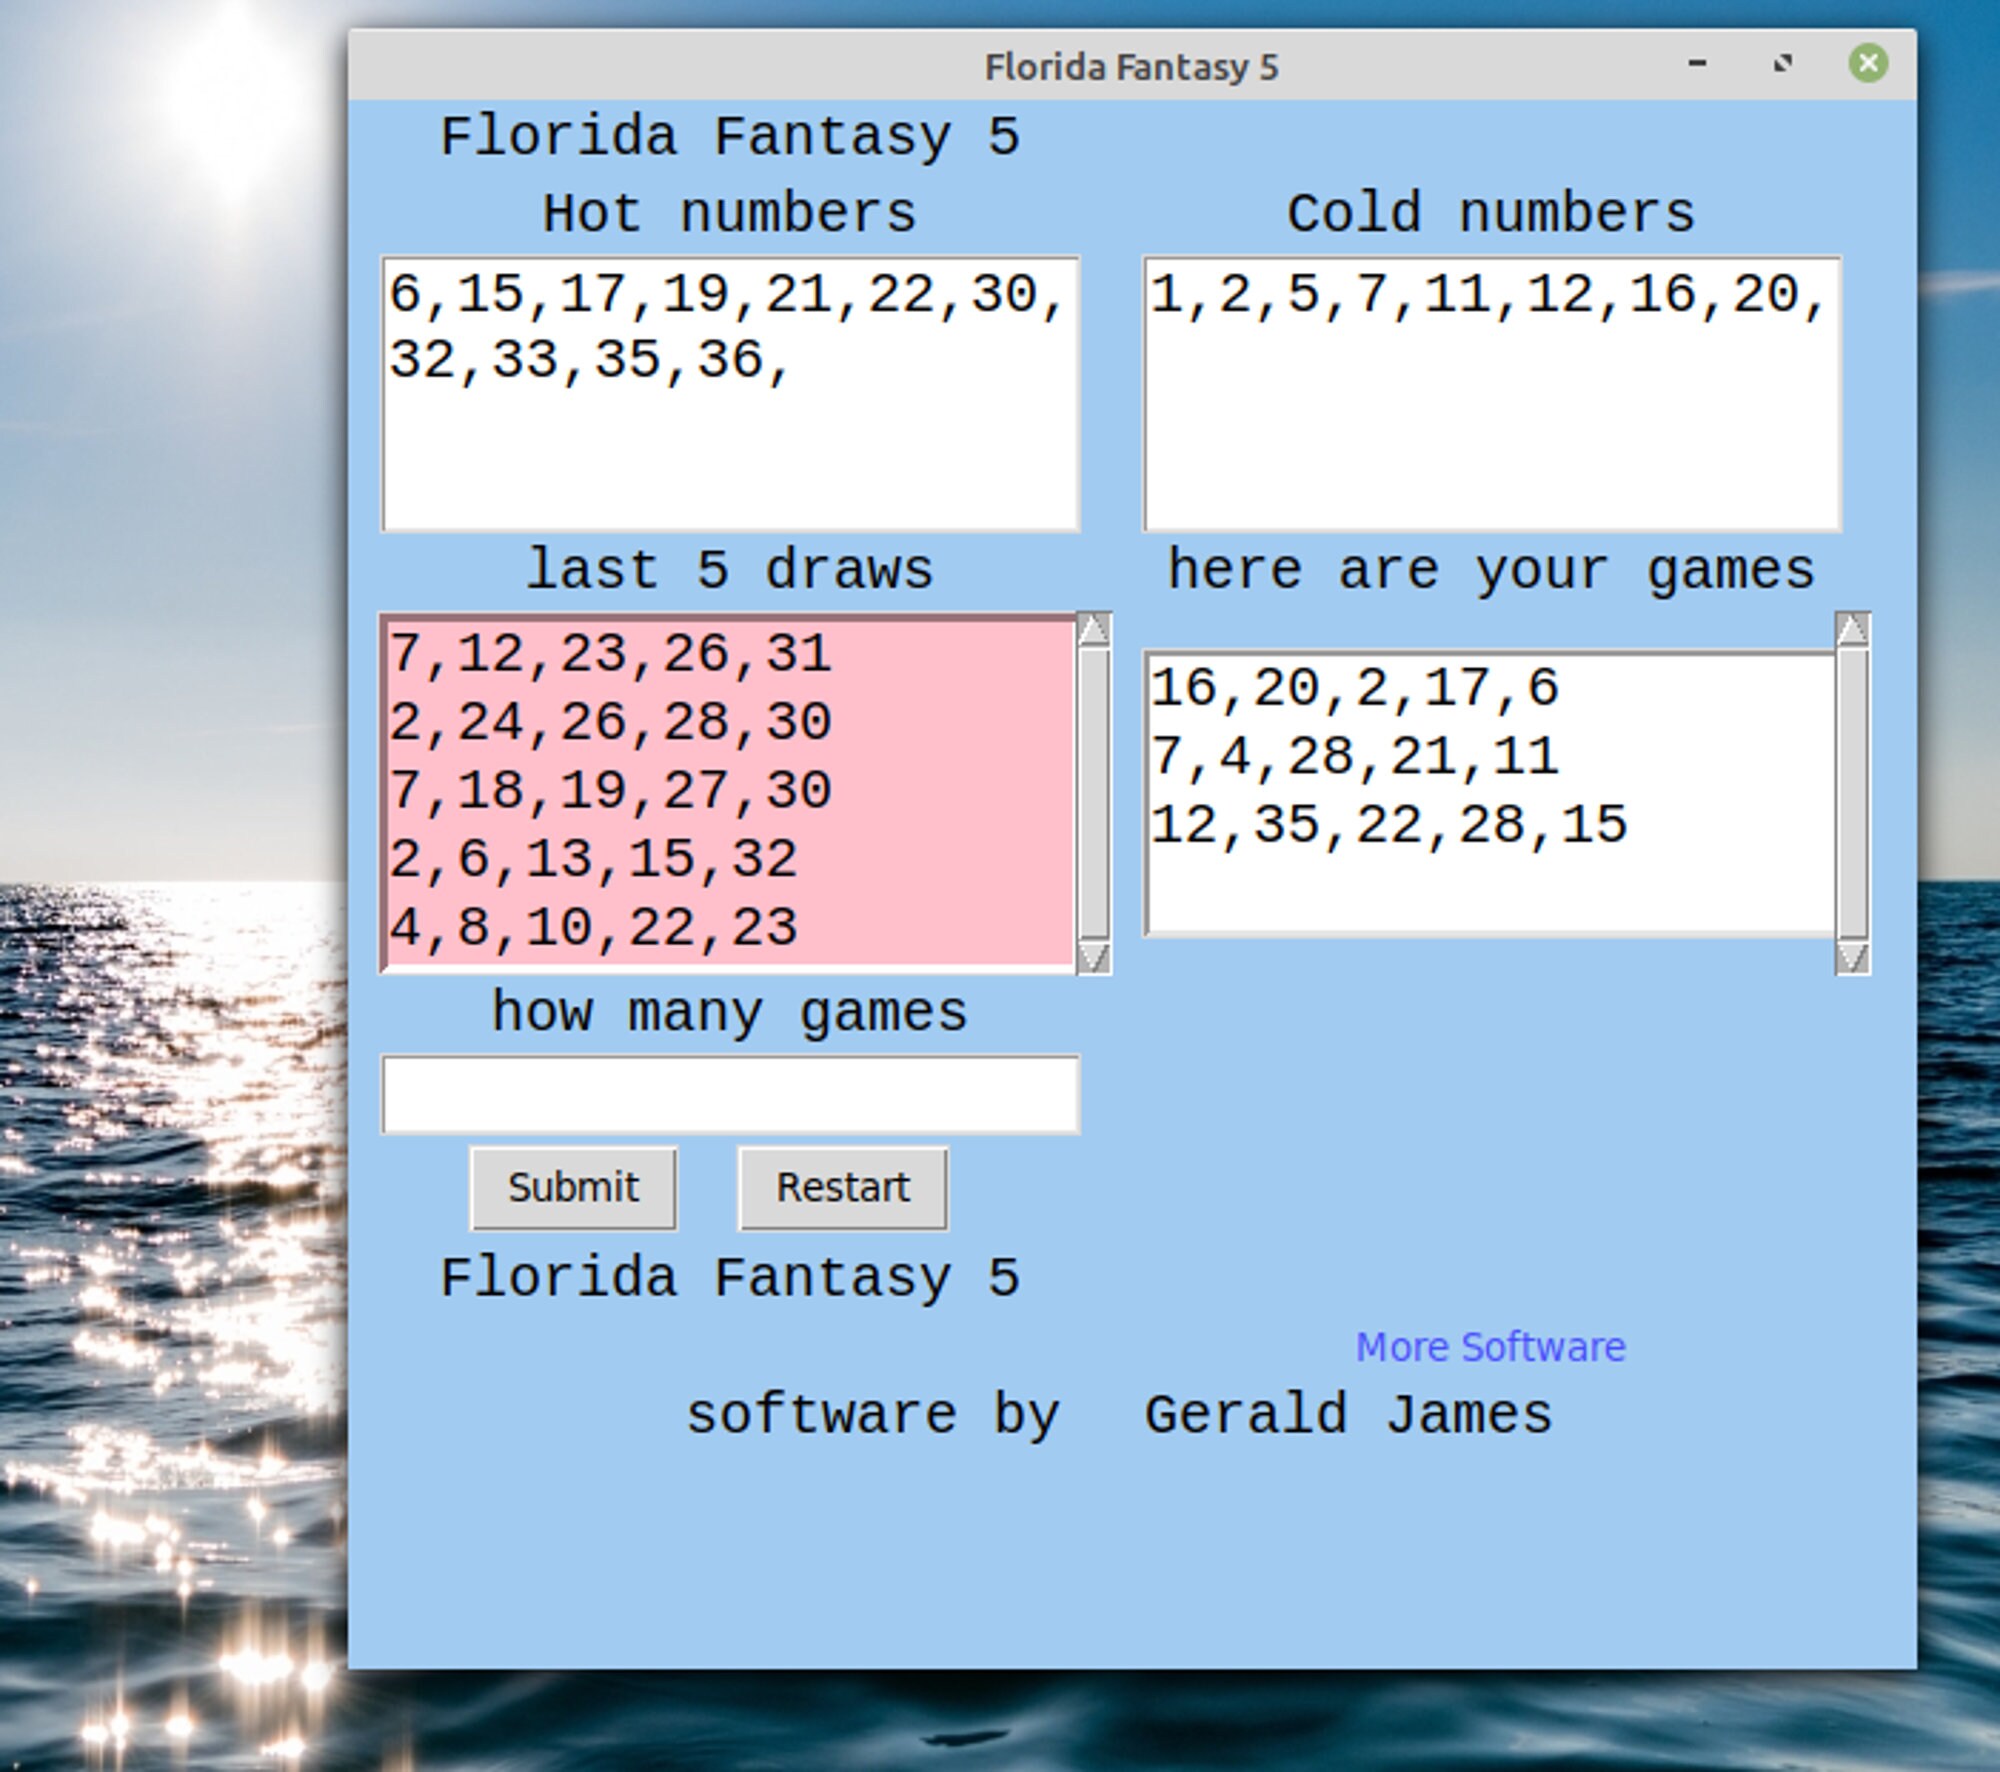Screen dimensions: 2000x1772
Task: Click the hot numbers line 32,33,35,36
Action: pyautogui.click(x=590, y=360)
